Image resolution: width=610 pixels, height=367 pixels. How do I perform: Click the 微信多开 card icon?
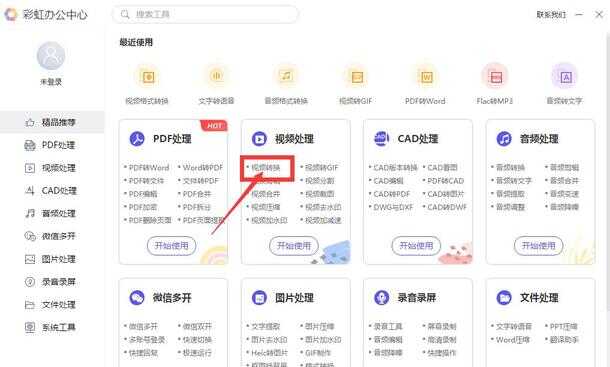(x=137, y=298)
